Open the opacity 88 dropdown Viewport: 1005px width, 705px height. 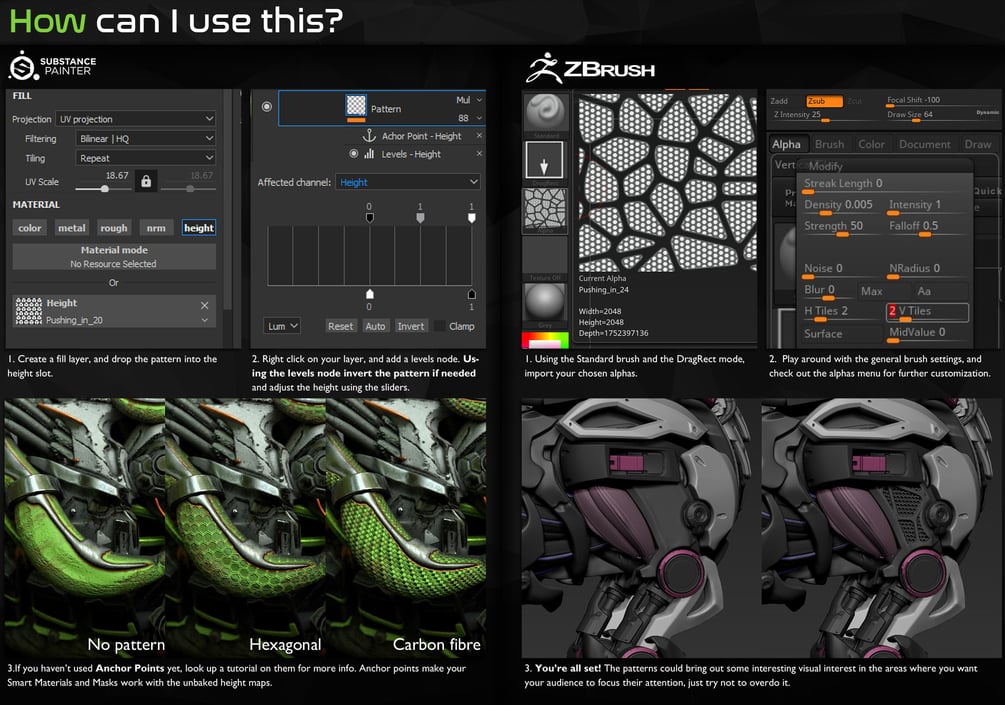coord(469,118)
